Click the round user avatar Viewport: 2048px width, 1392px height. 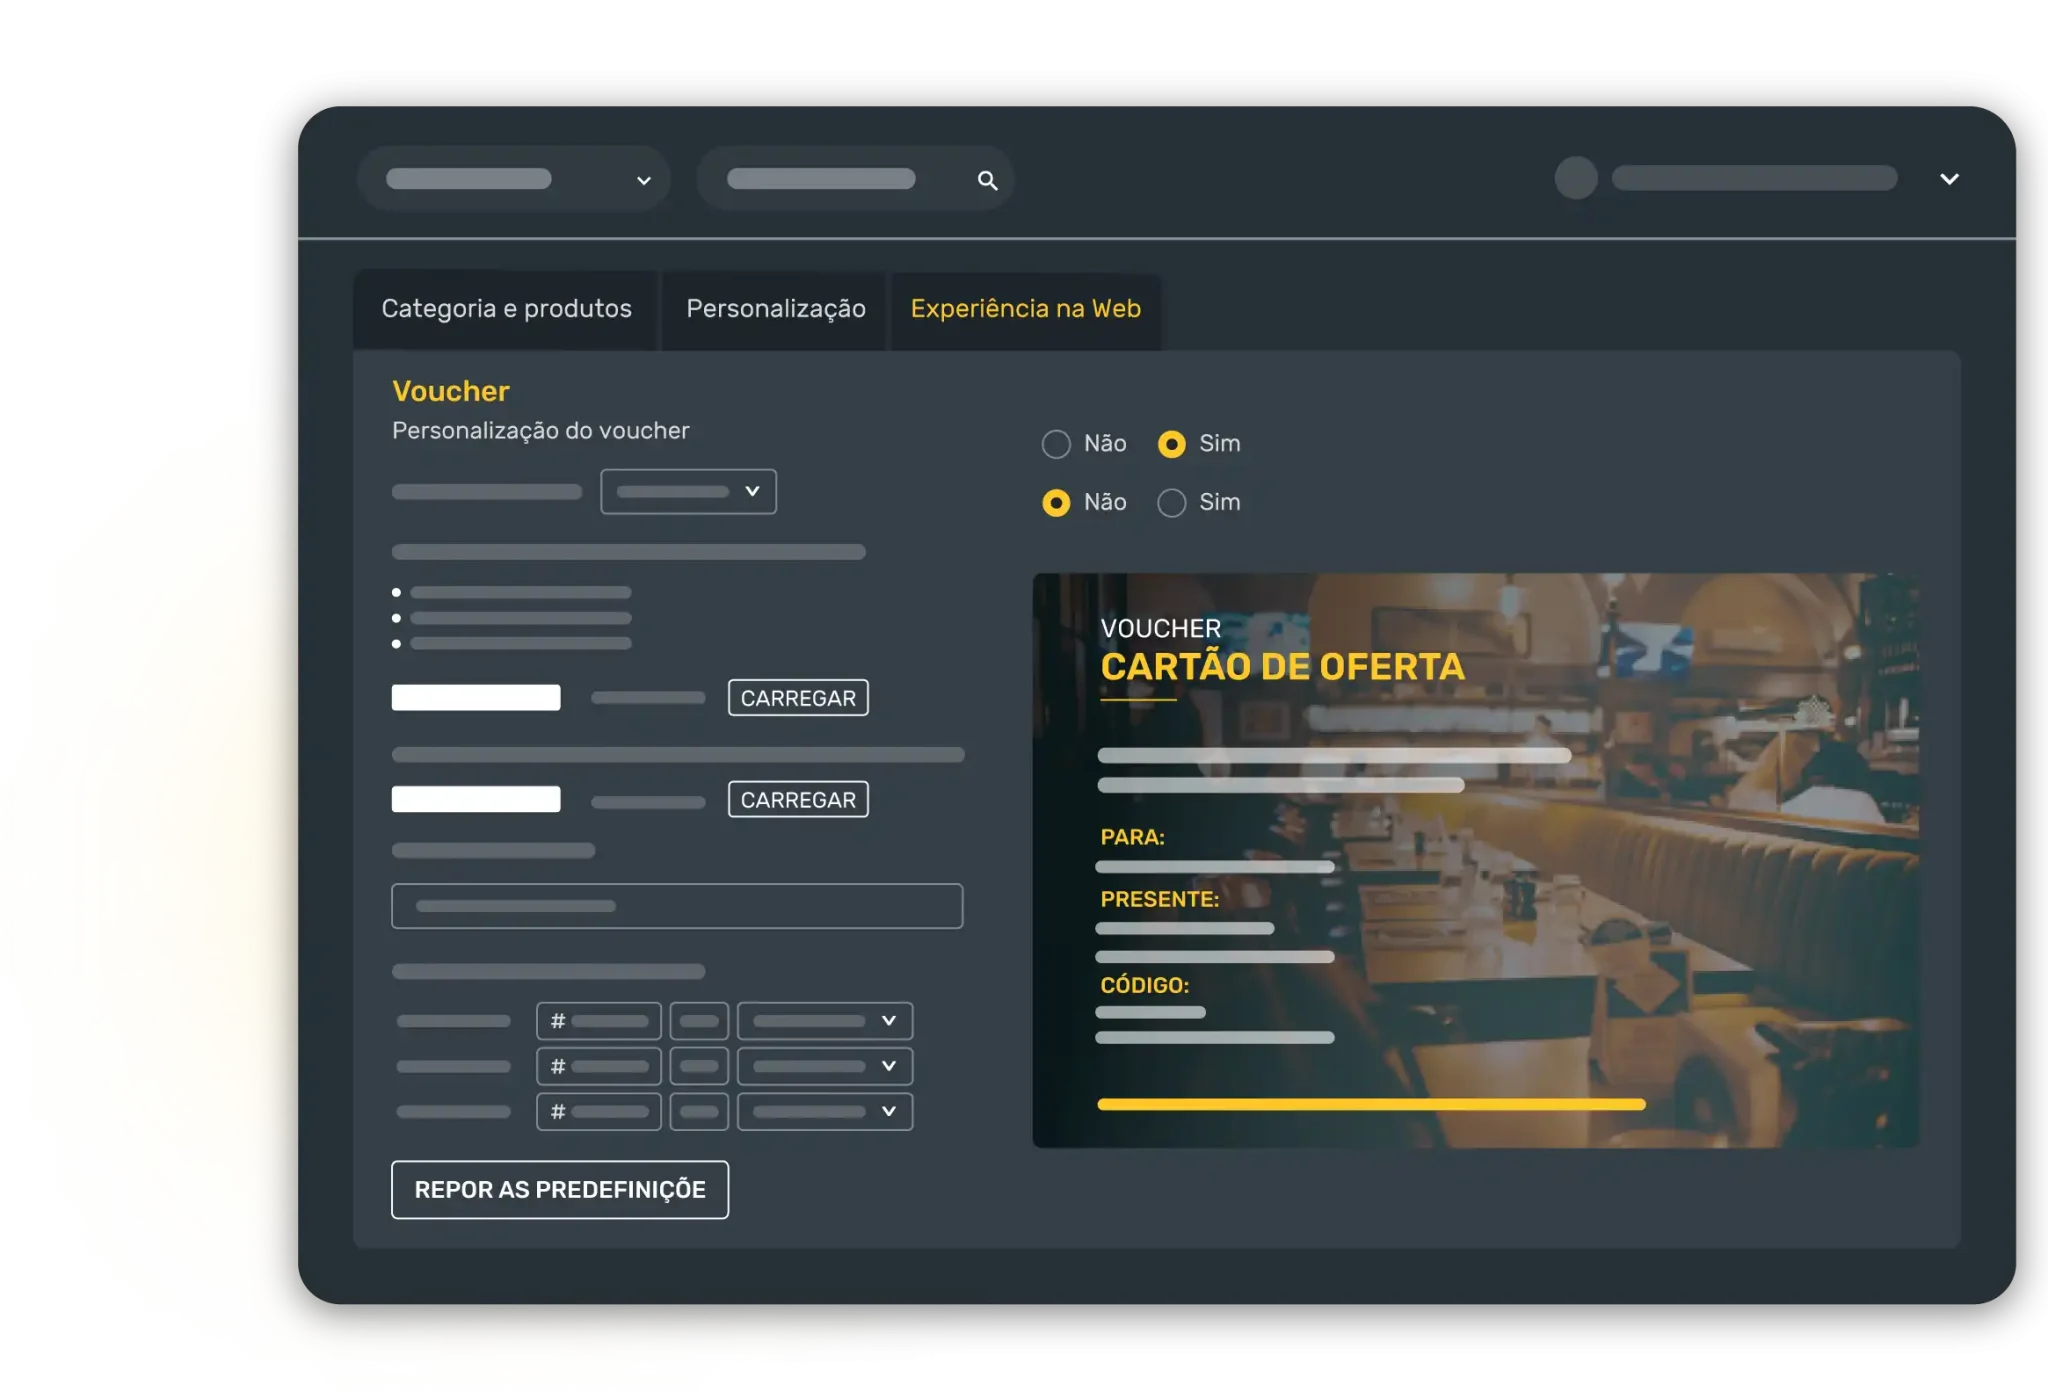[1575, 178]
